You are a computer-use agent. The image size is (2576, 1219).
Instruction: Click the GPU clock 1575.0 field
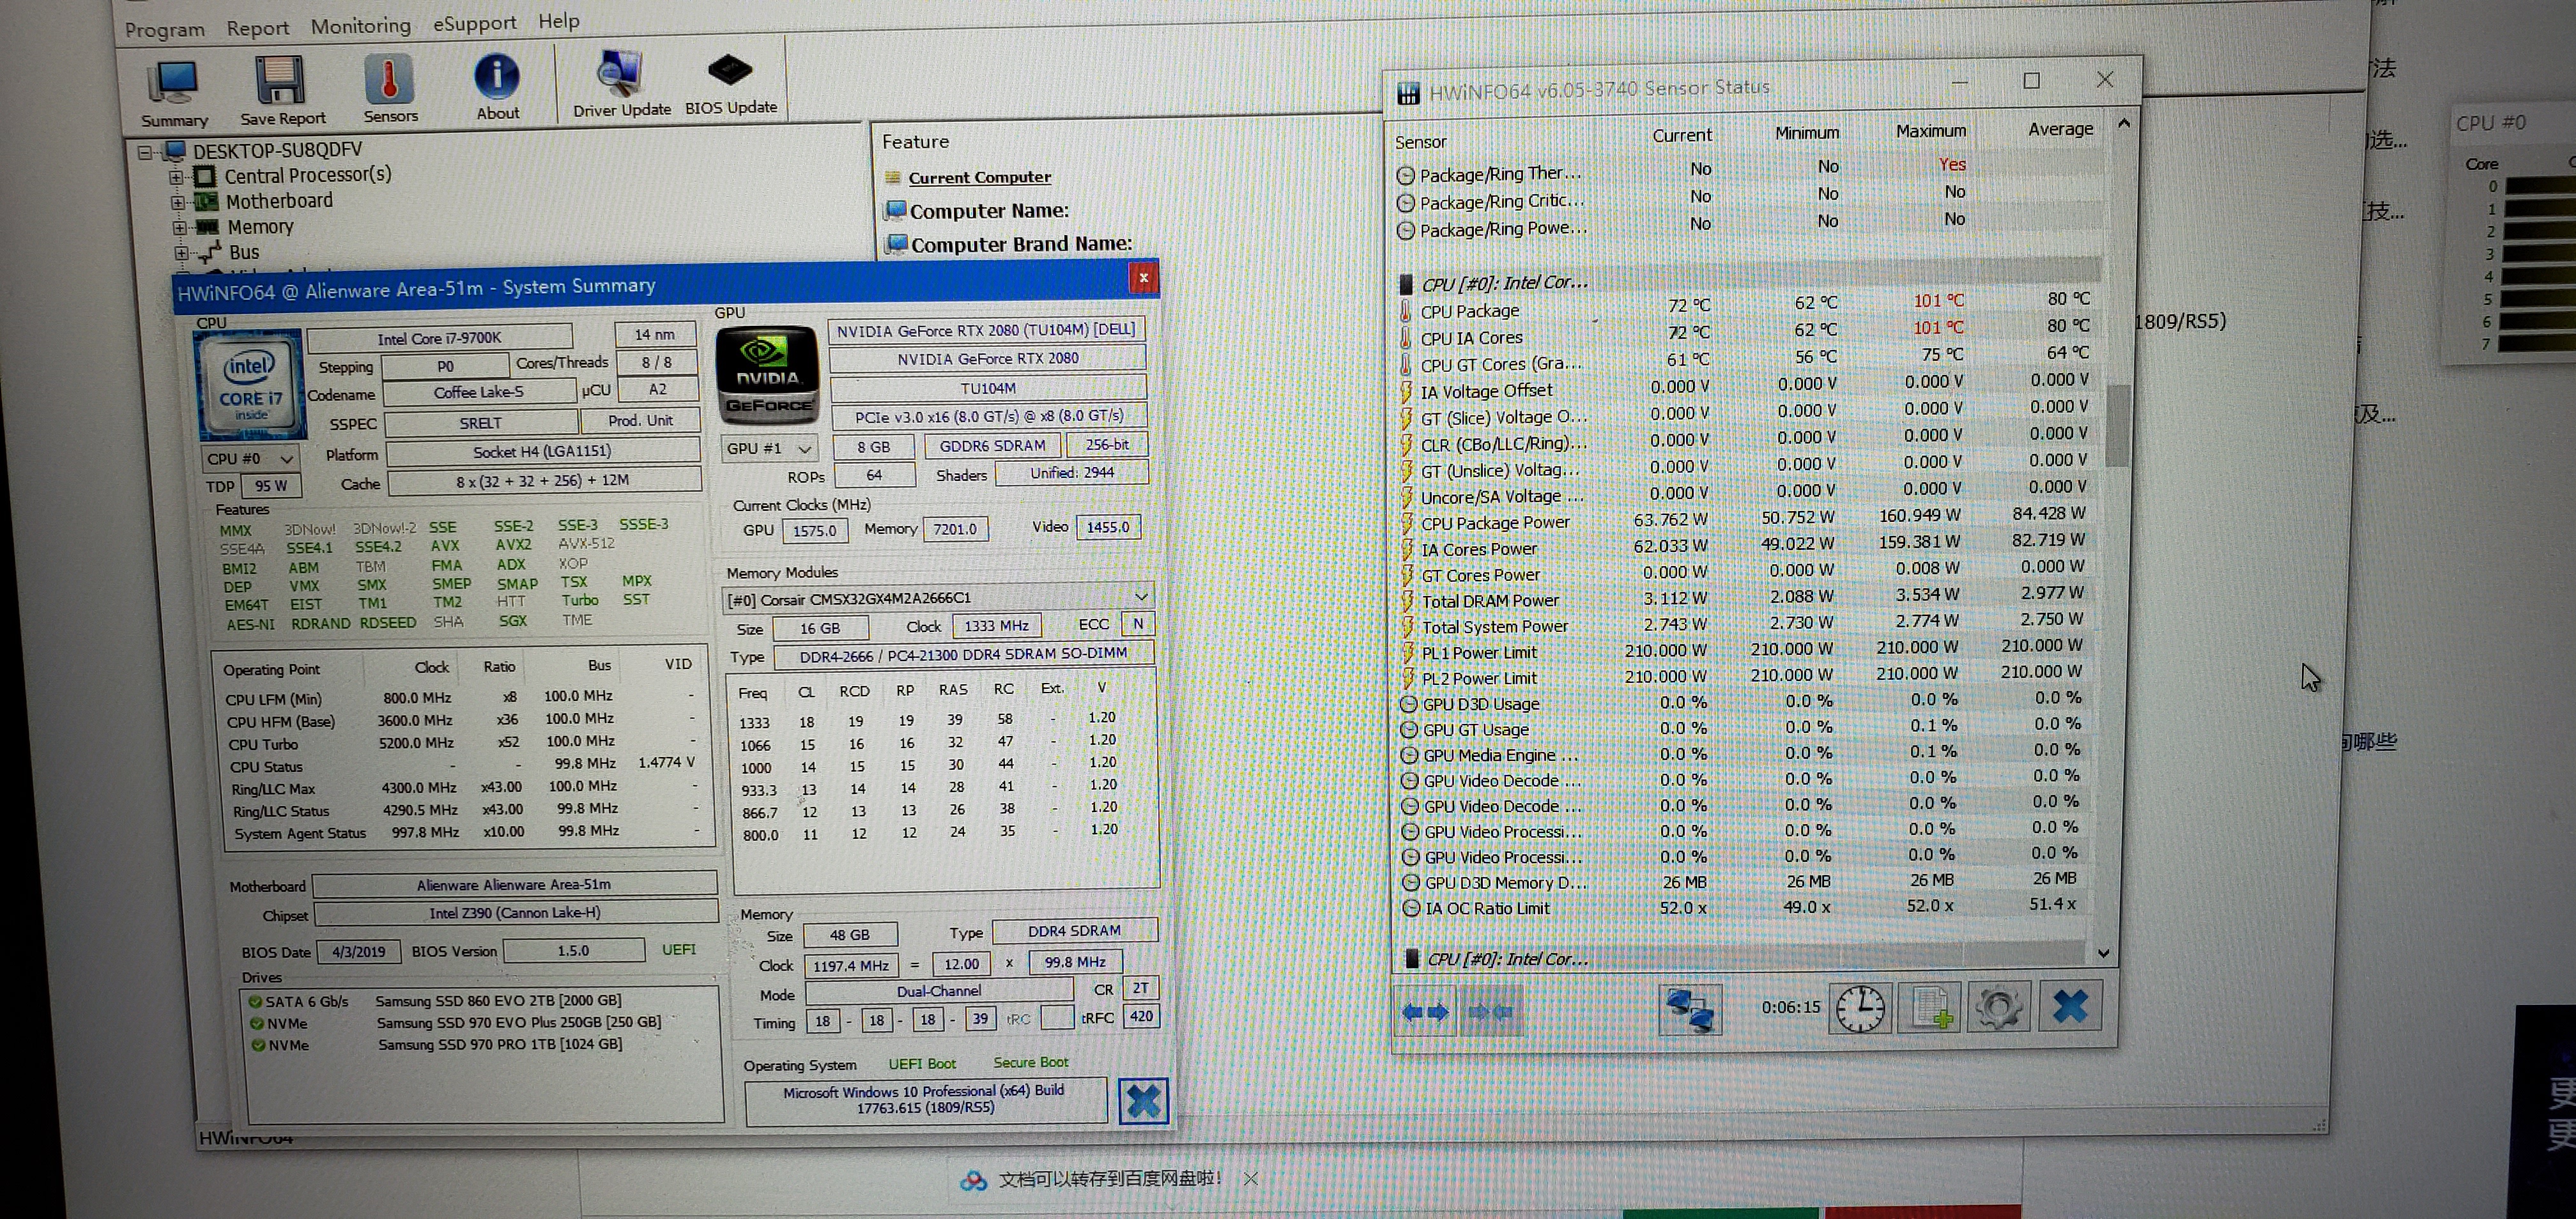point(814,530)
